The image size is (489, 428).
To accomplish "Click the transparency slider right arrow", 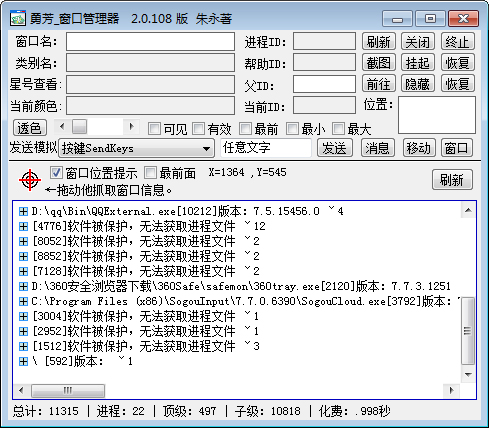I will [x=131, y=126].
